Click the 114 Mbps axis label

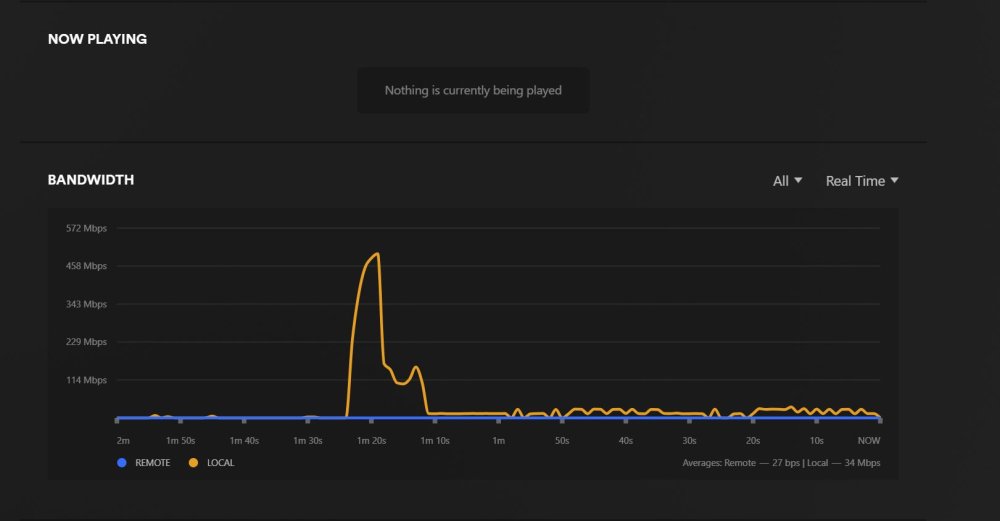pos(86,380)
